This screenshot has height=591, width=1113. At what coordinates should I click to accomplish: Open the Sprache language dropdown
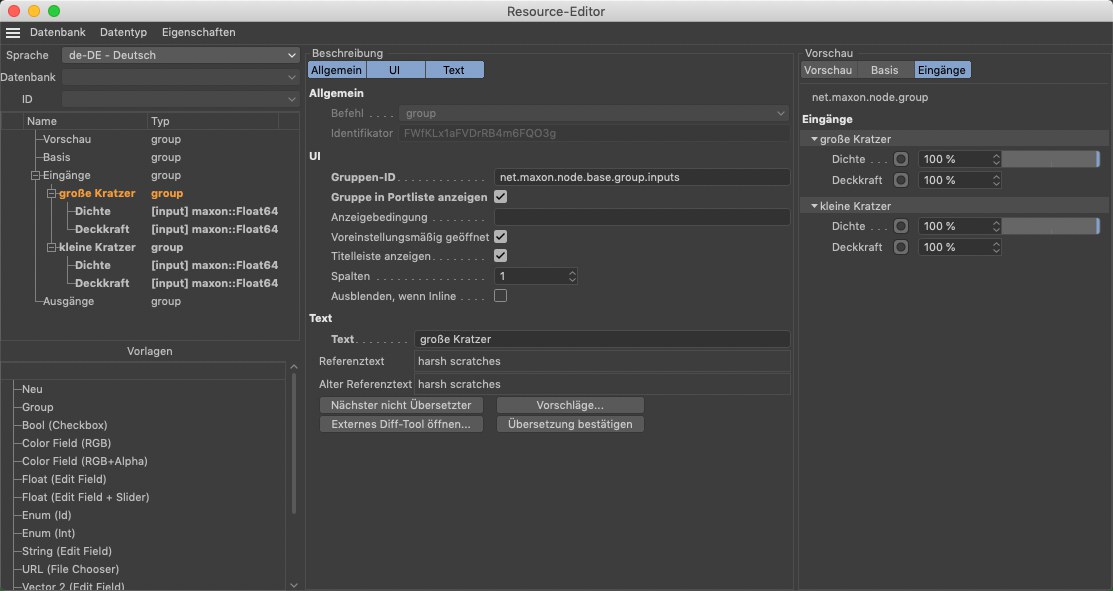tap(180, 55)
